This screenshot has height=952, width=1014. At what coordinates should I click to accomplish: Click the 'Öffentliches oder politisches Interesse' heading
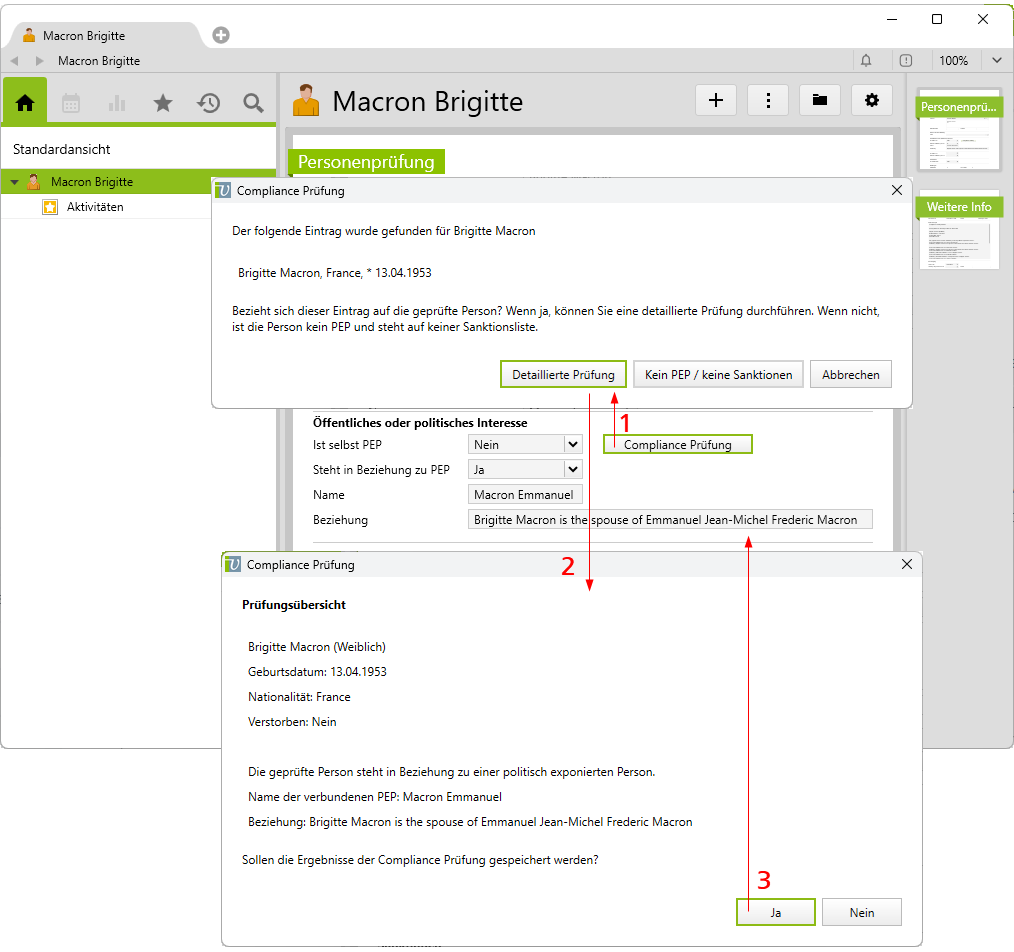pyautogui.click(x=420, y=423)
